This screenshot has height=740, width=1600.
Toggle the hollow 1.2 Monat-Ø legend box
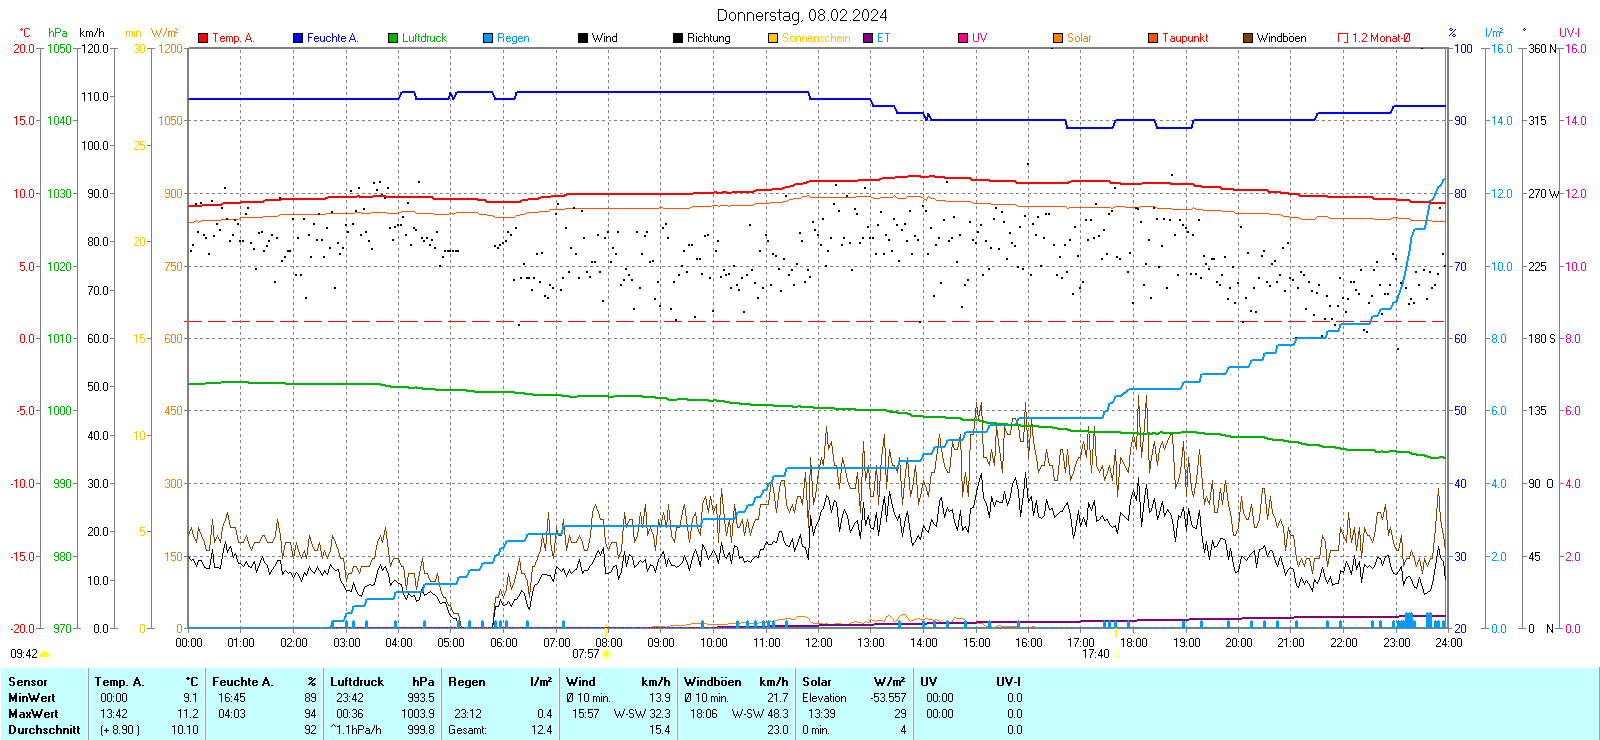1343,38
